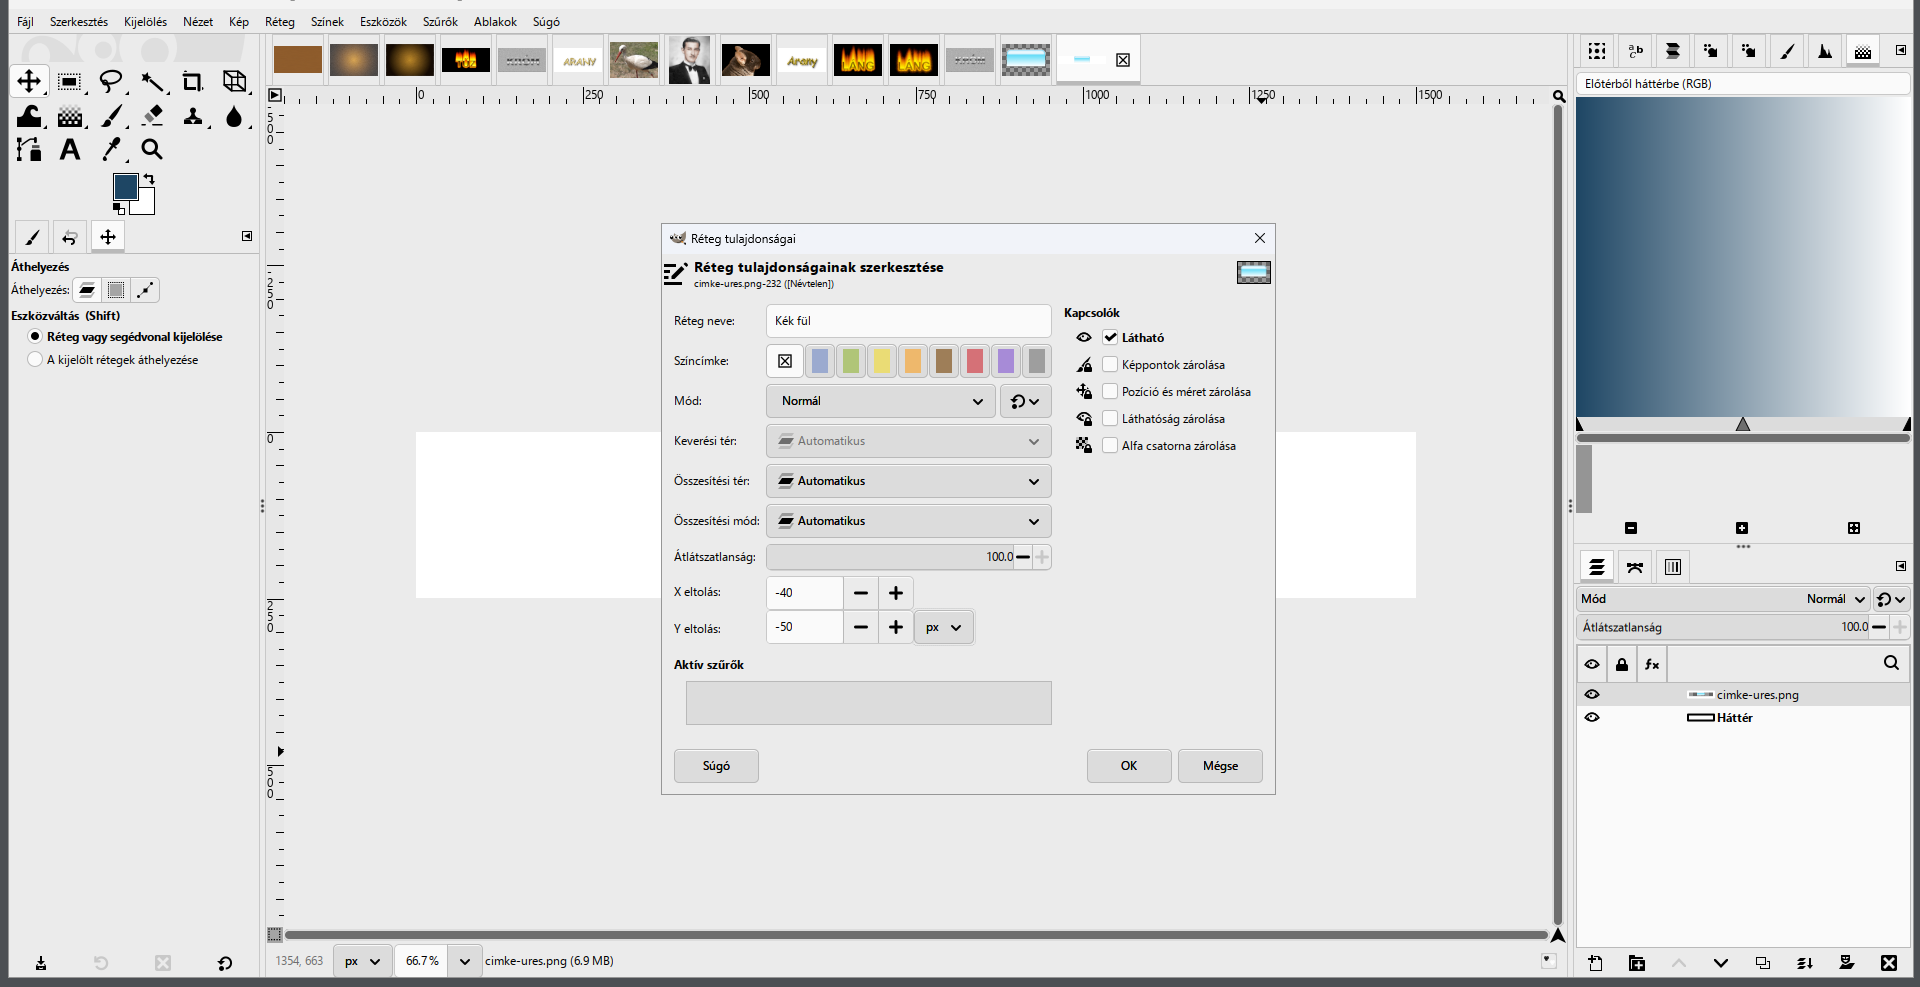This screenshot has width=1920, height=987.
Task: Enable Pozíció és méret zárolása checkbox
Action: (1110, 391)
